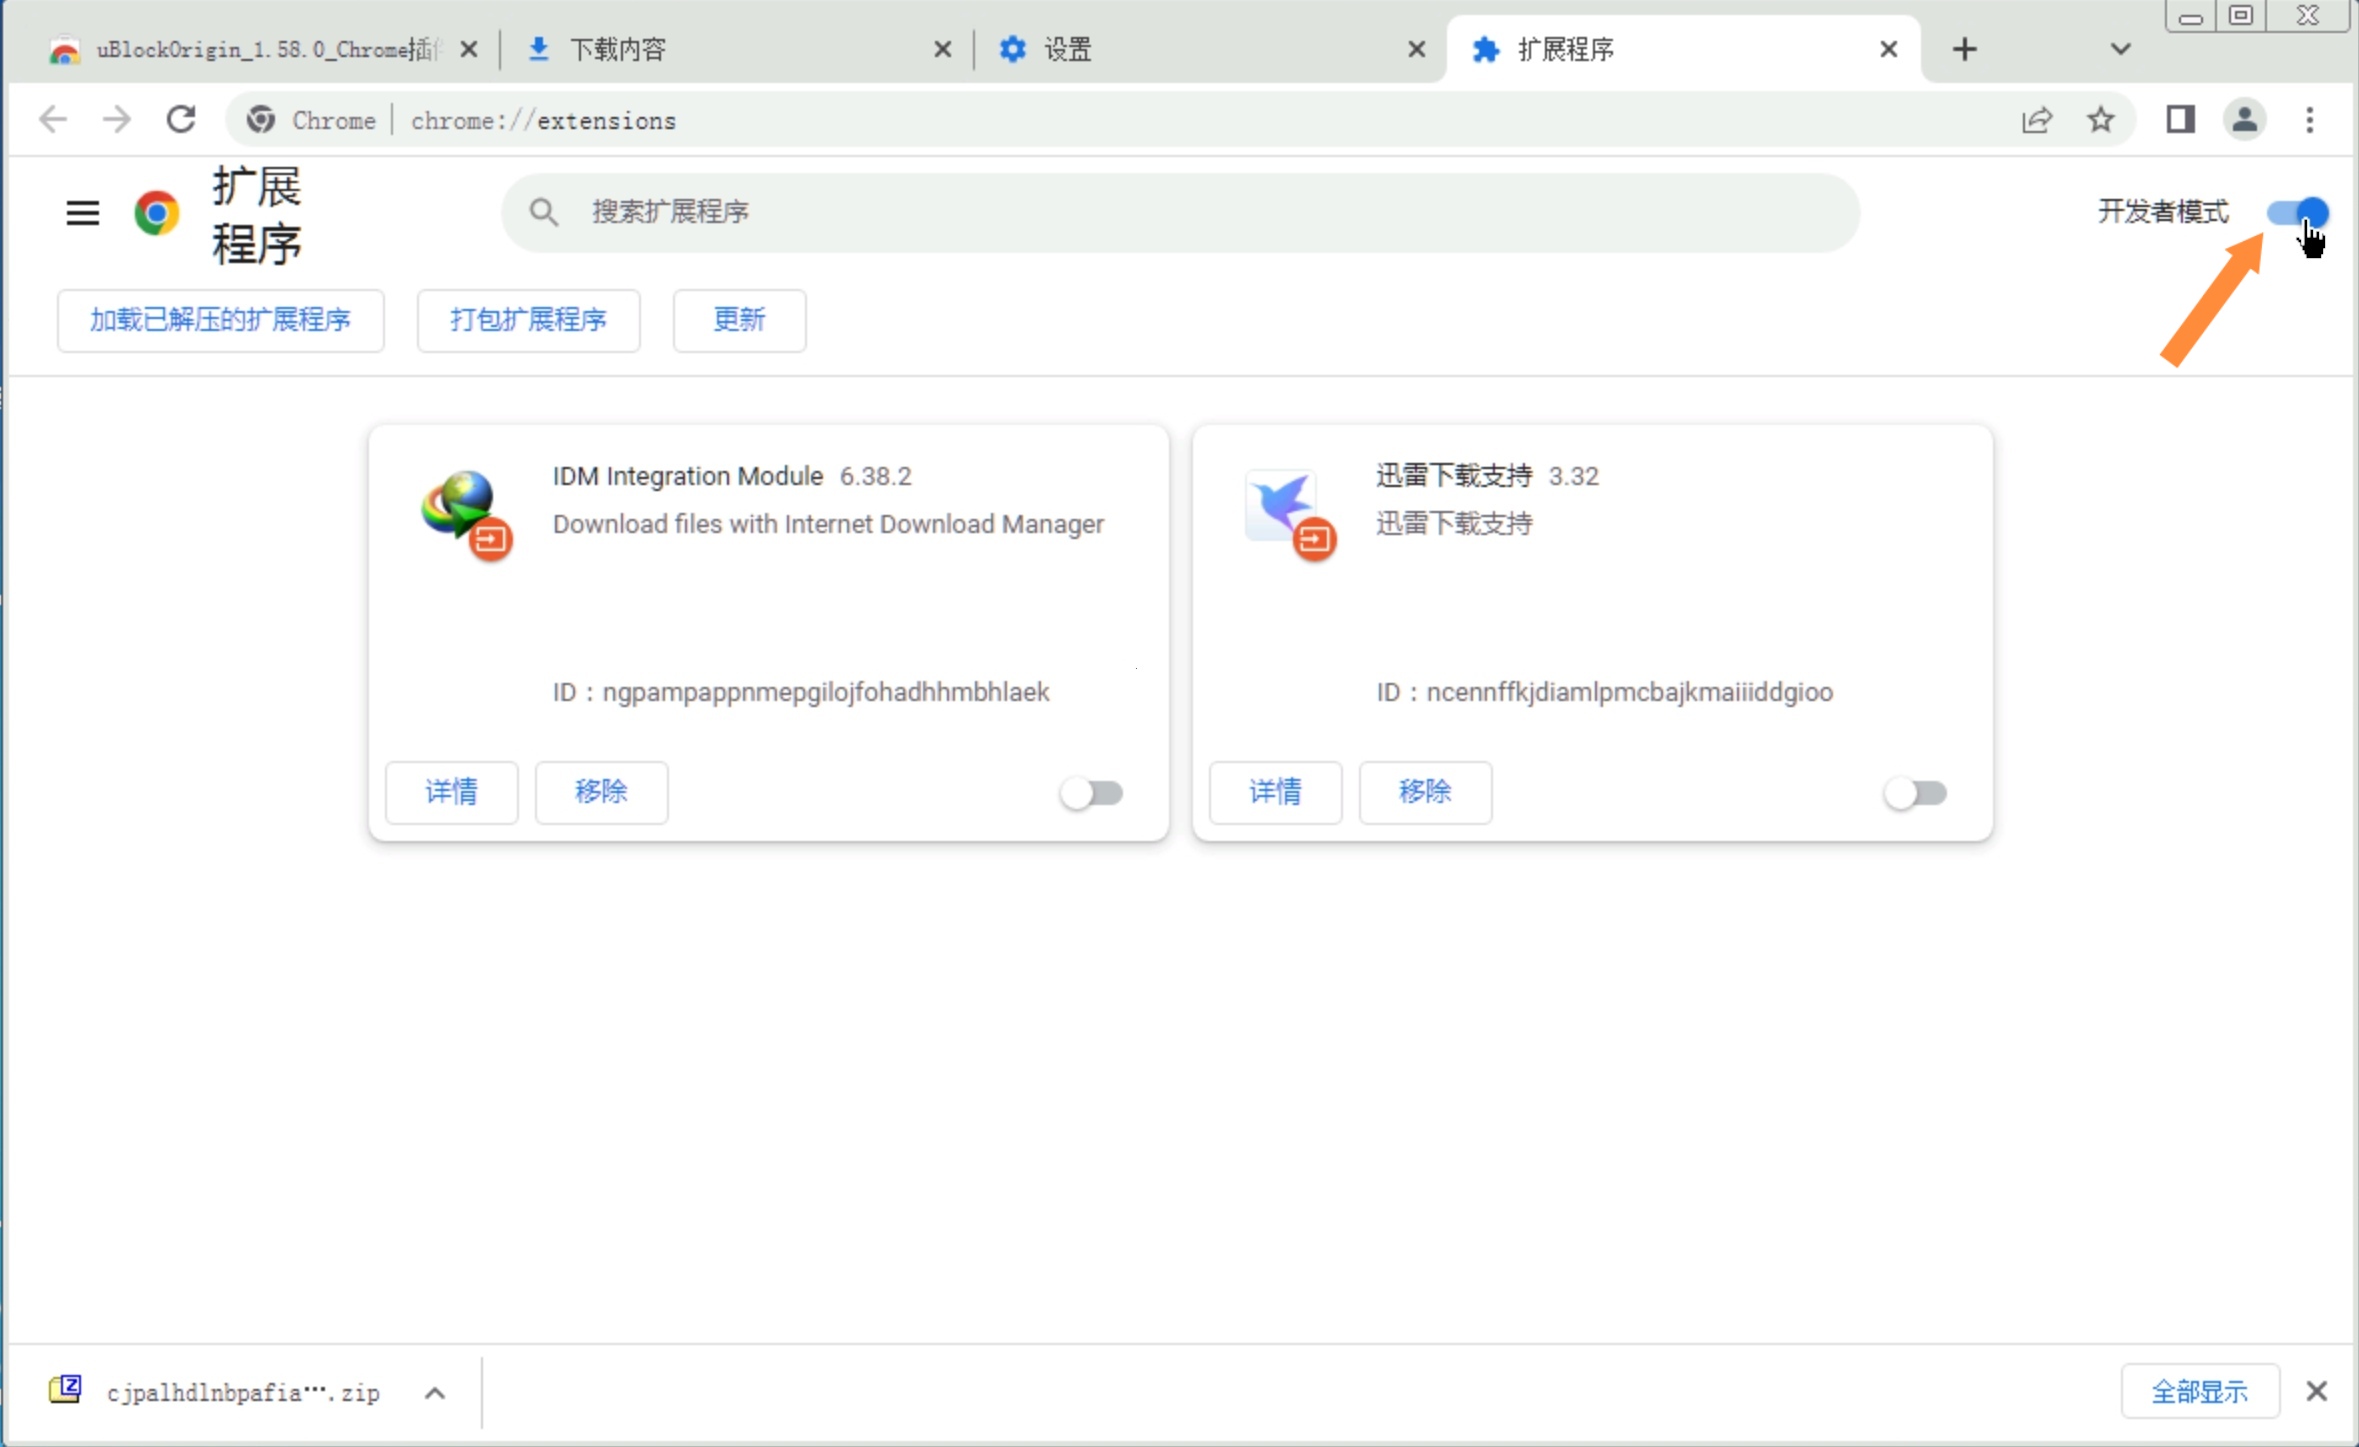Turn off developer mode toggle

(2297, 212)
